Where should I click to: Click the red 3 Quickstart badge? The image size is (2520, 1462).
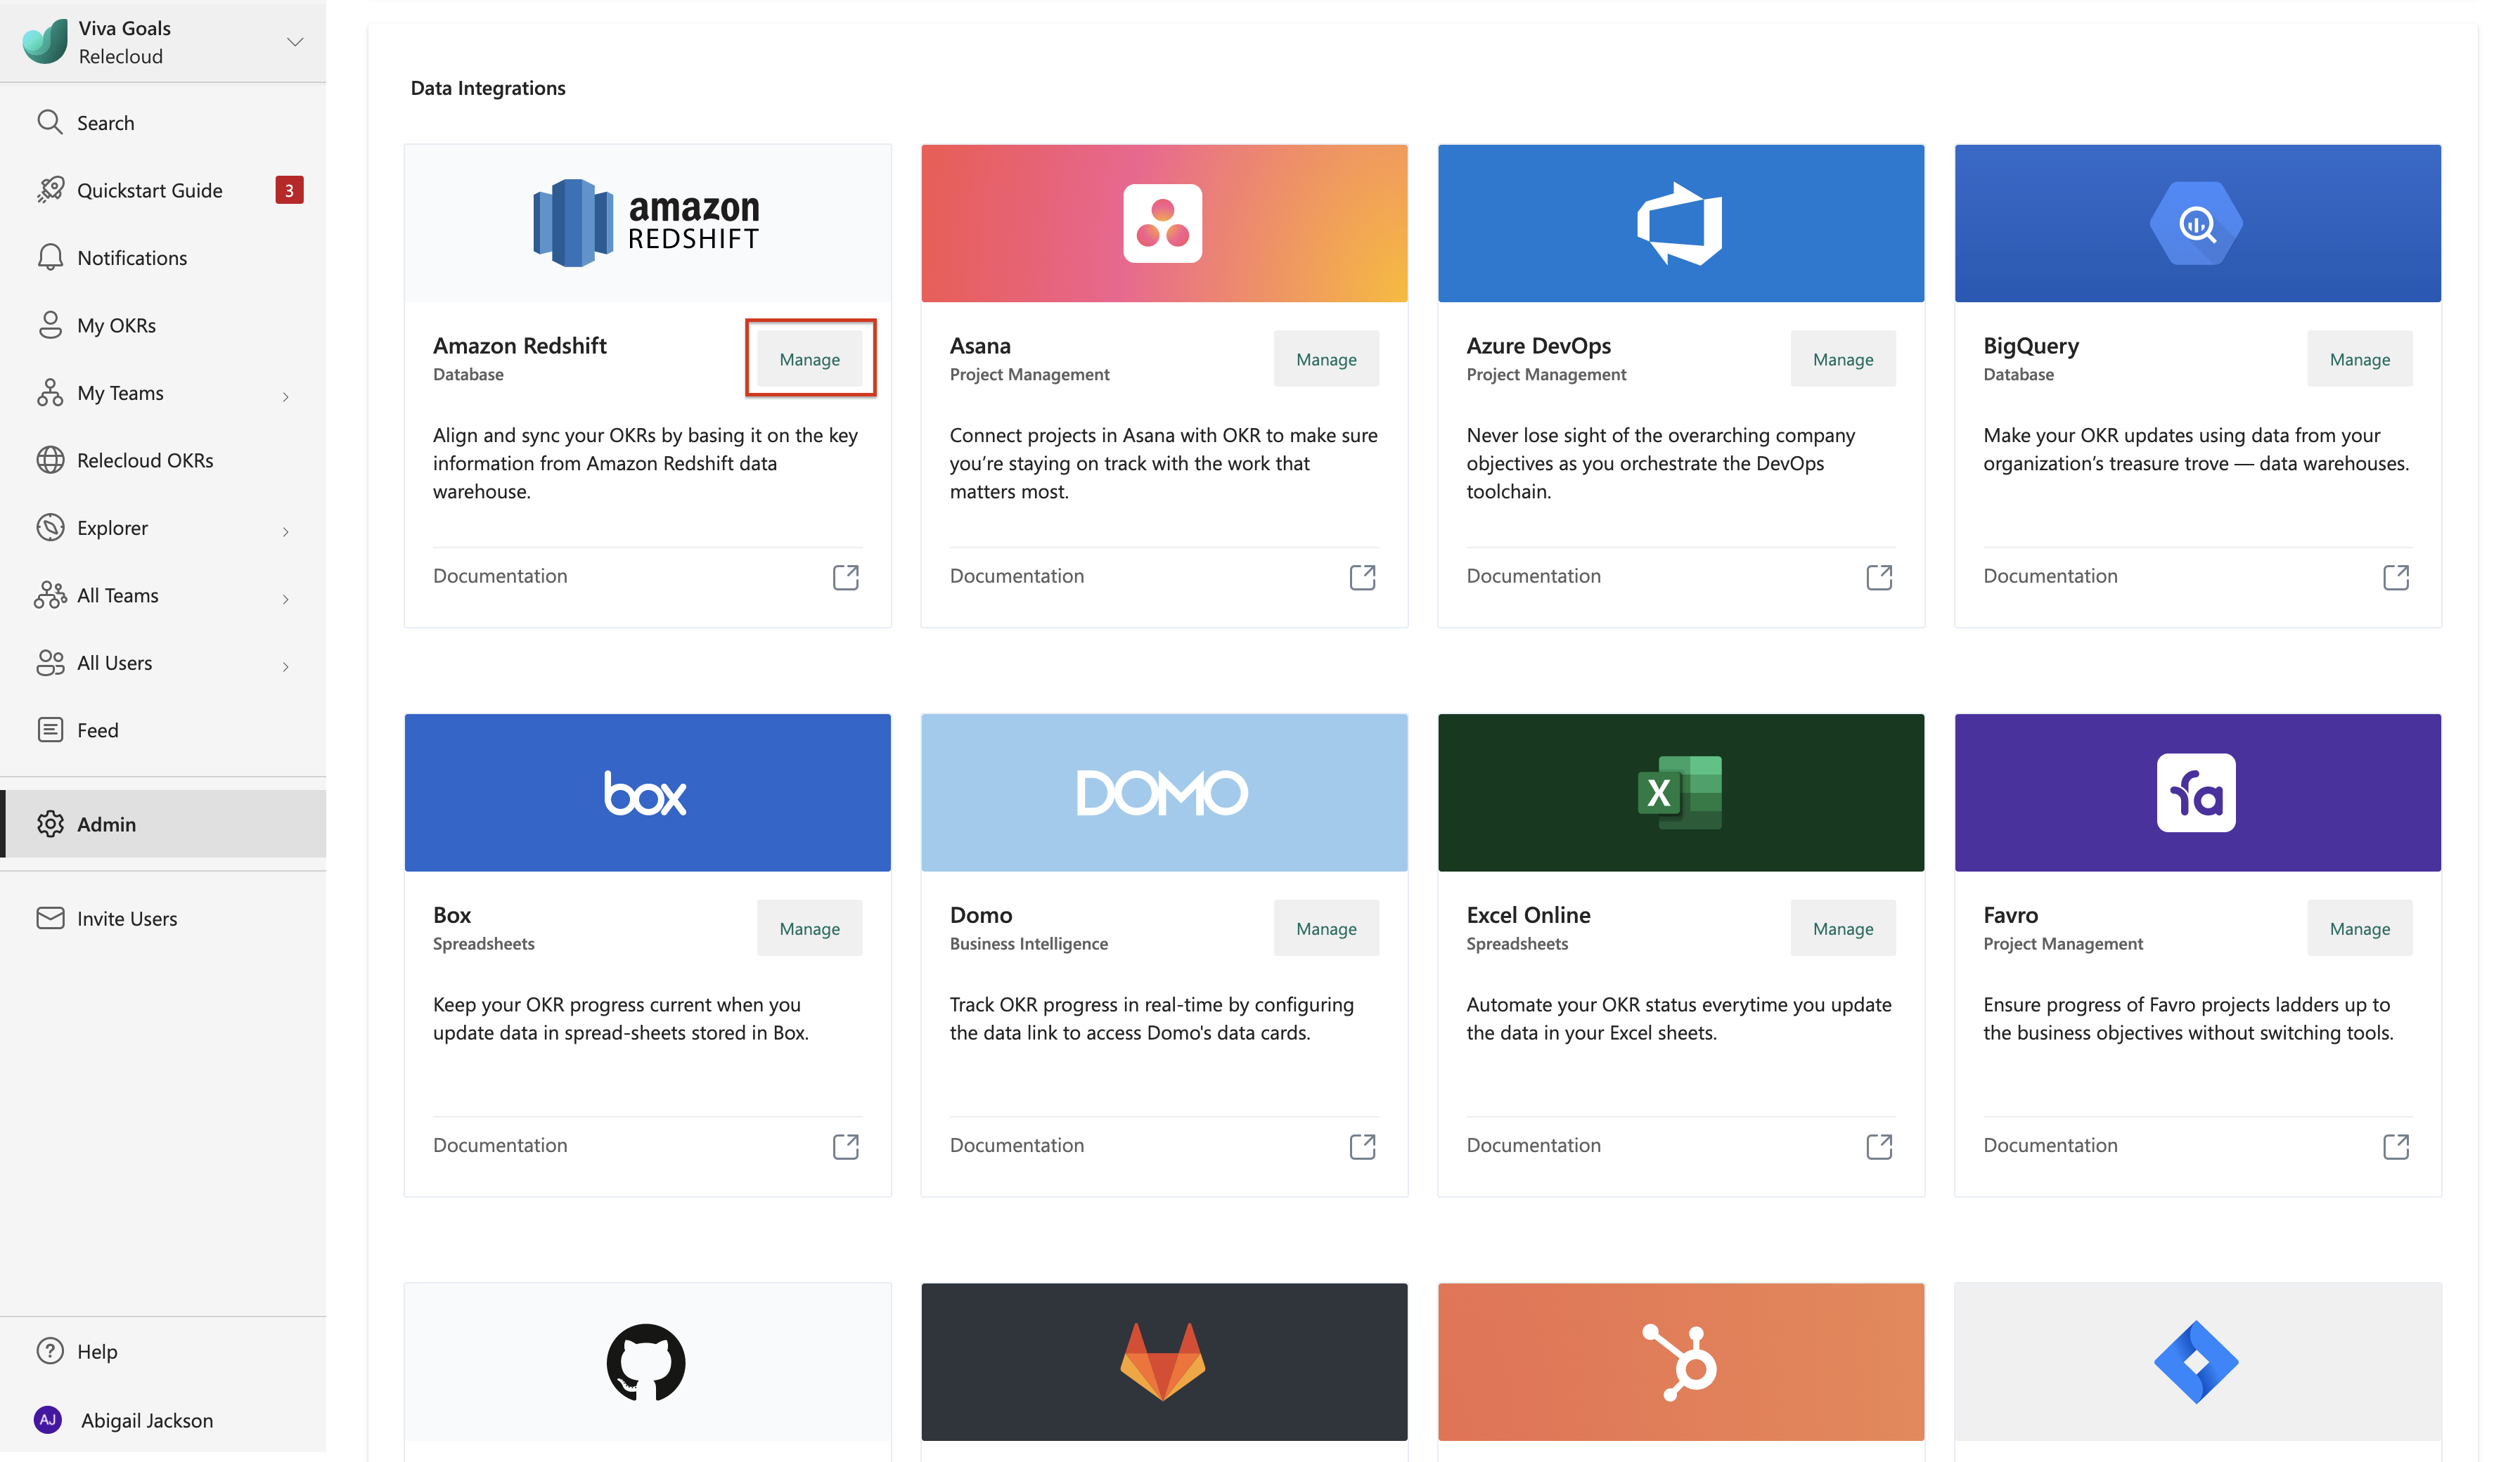[x=289, y=190]
